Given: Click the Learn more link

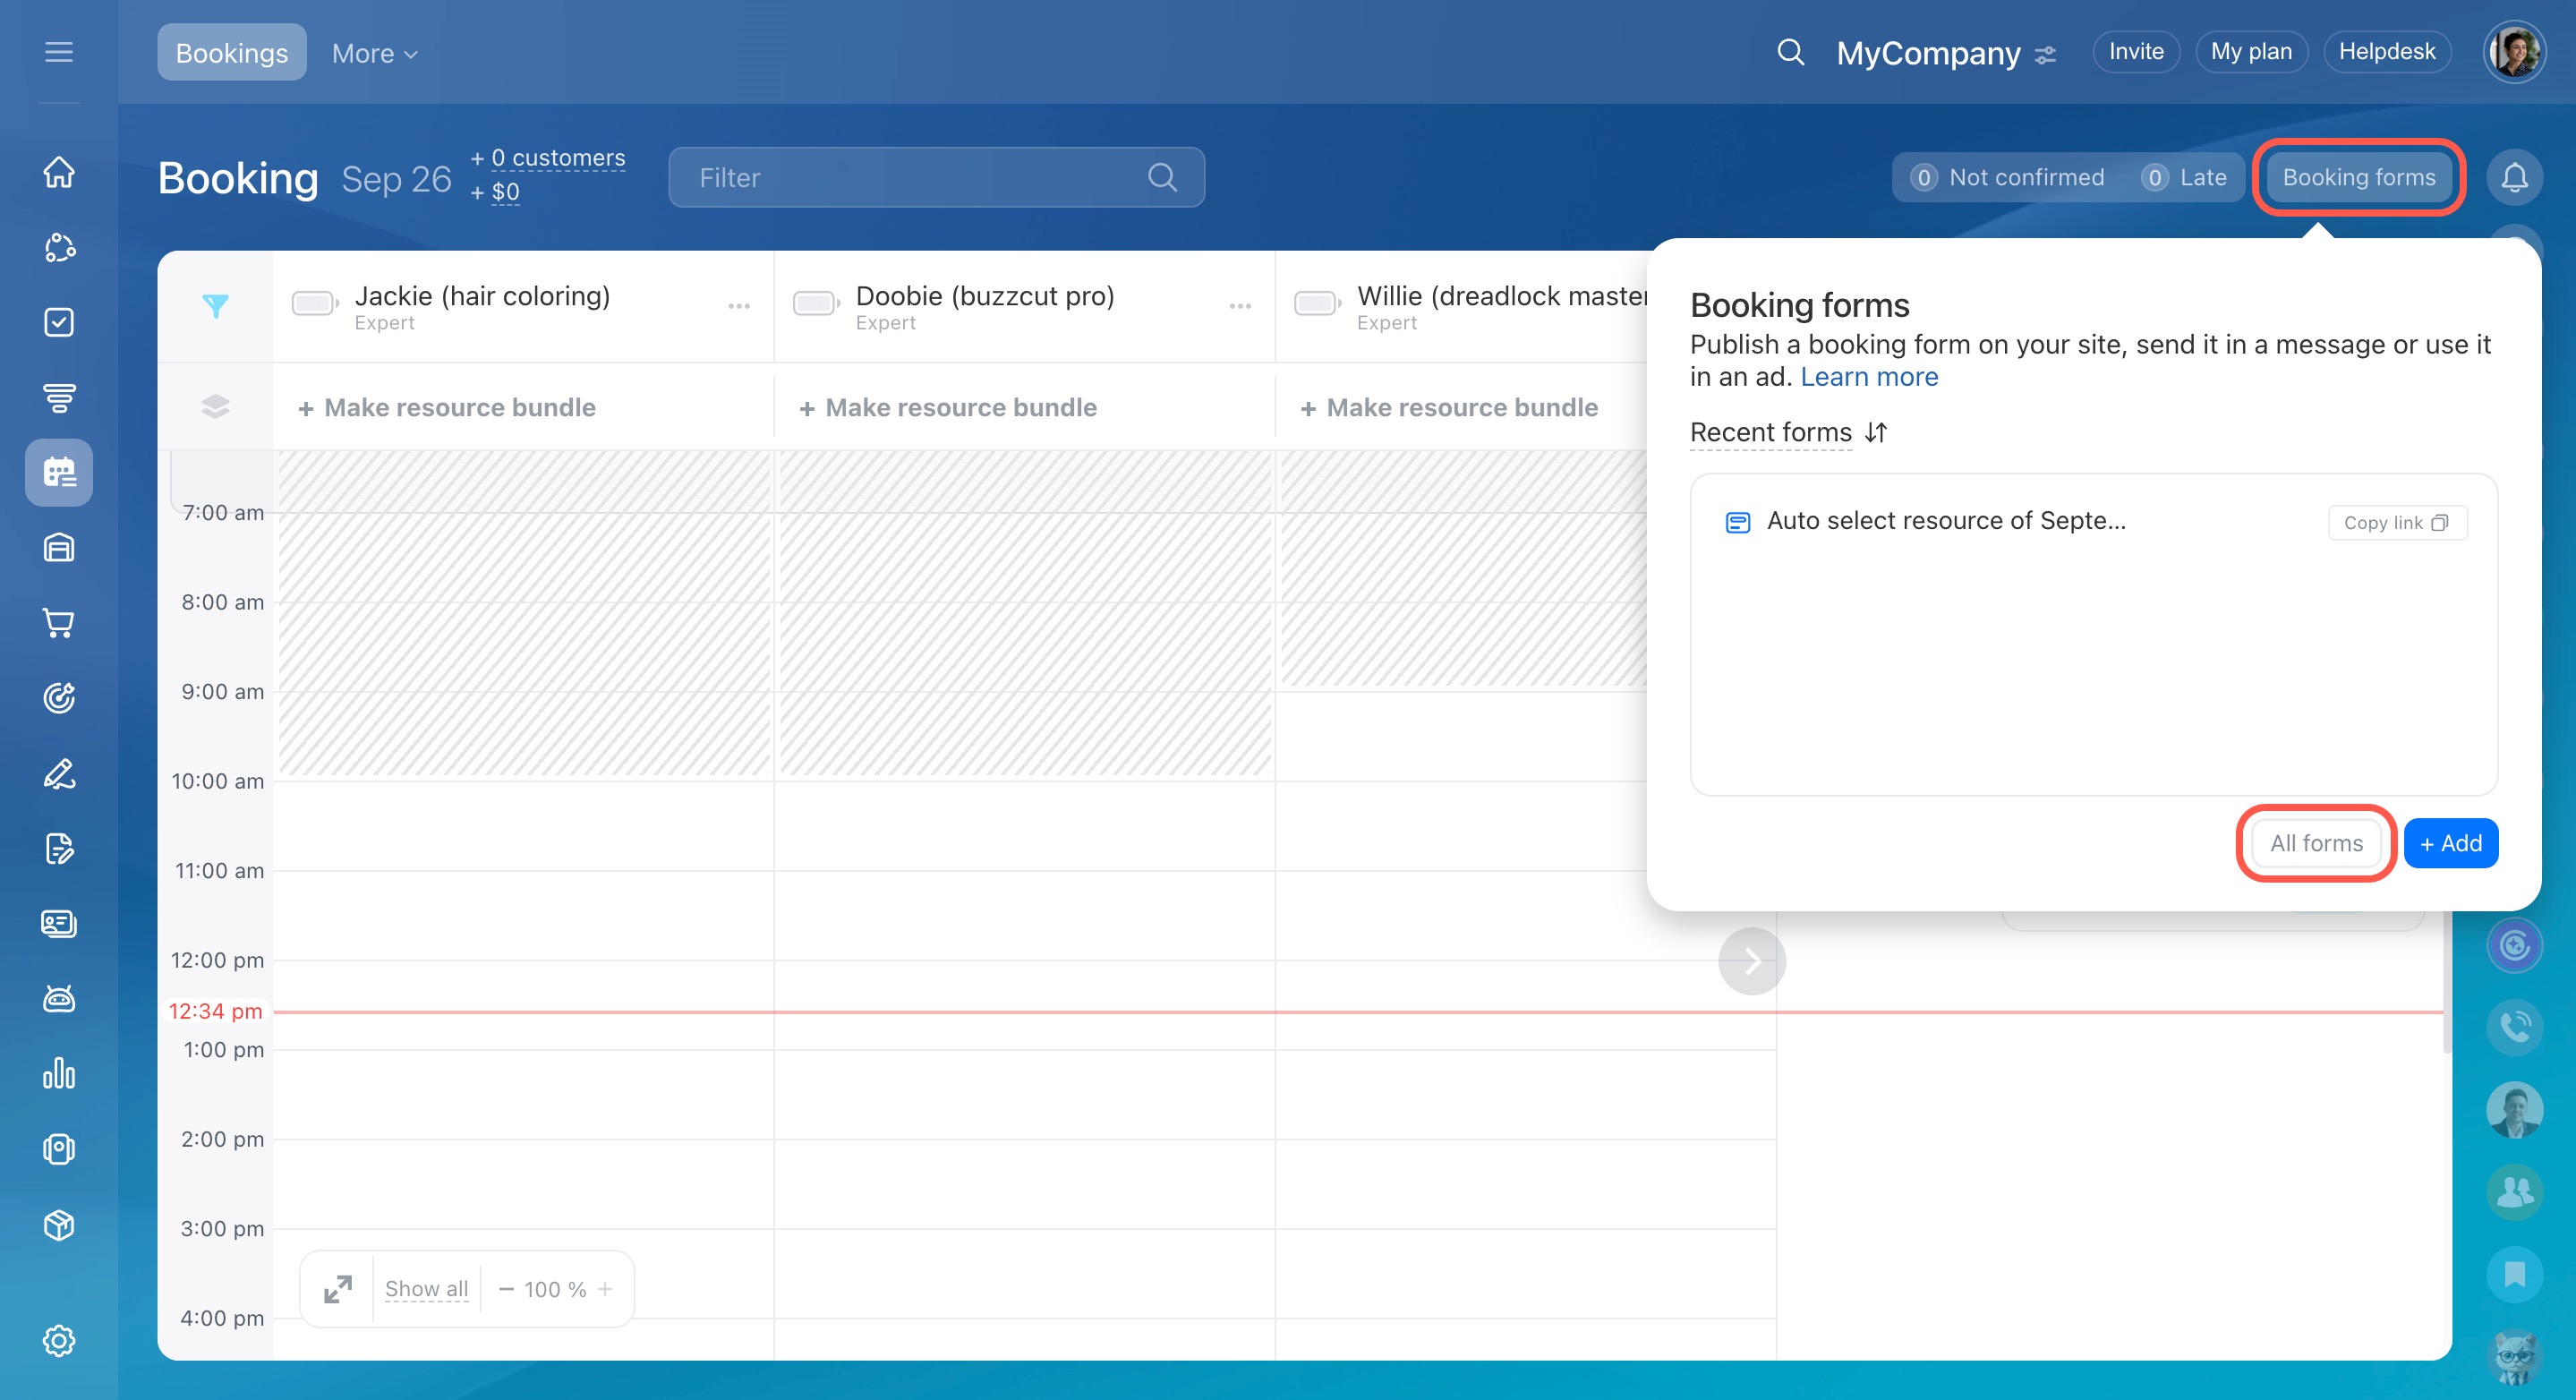Looking at the screenshot, I should point(1868,377).
